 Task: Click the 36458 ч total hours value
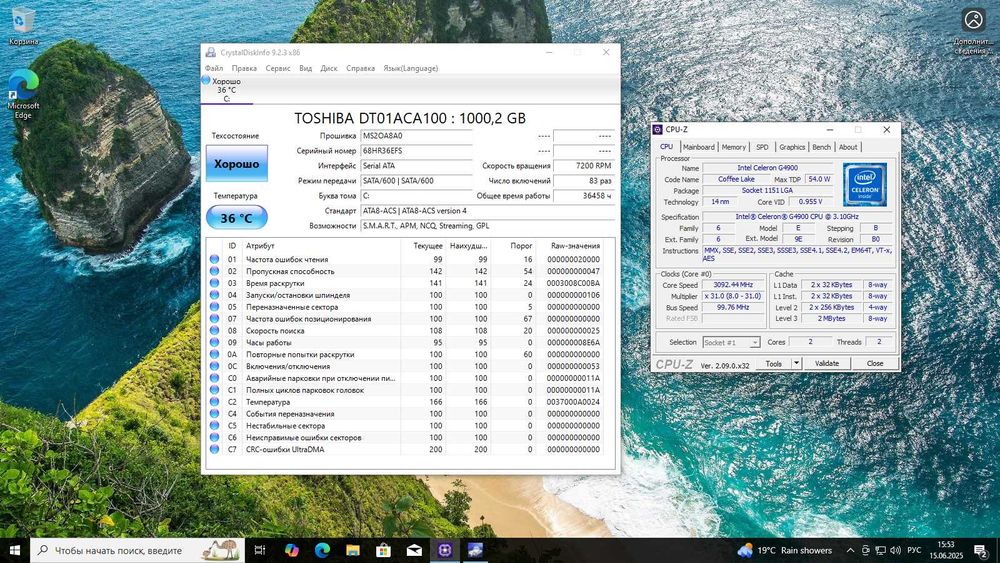[584, 196]
